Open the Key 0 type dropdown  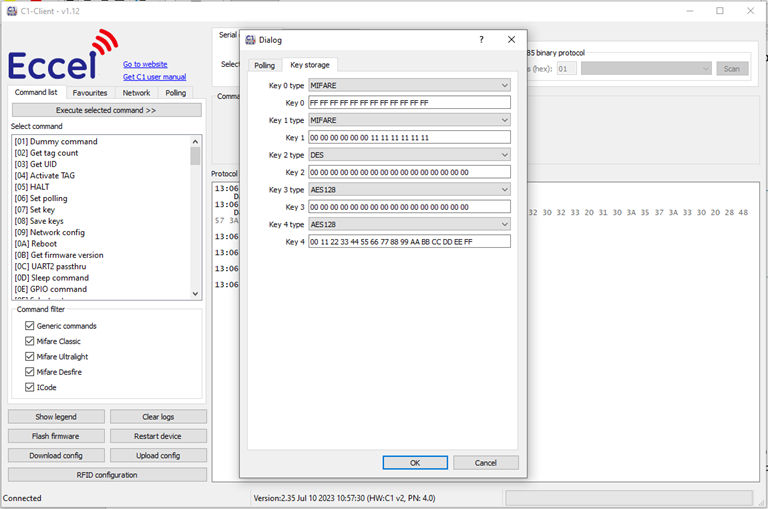click(x=409, y=85)
